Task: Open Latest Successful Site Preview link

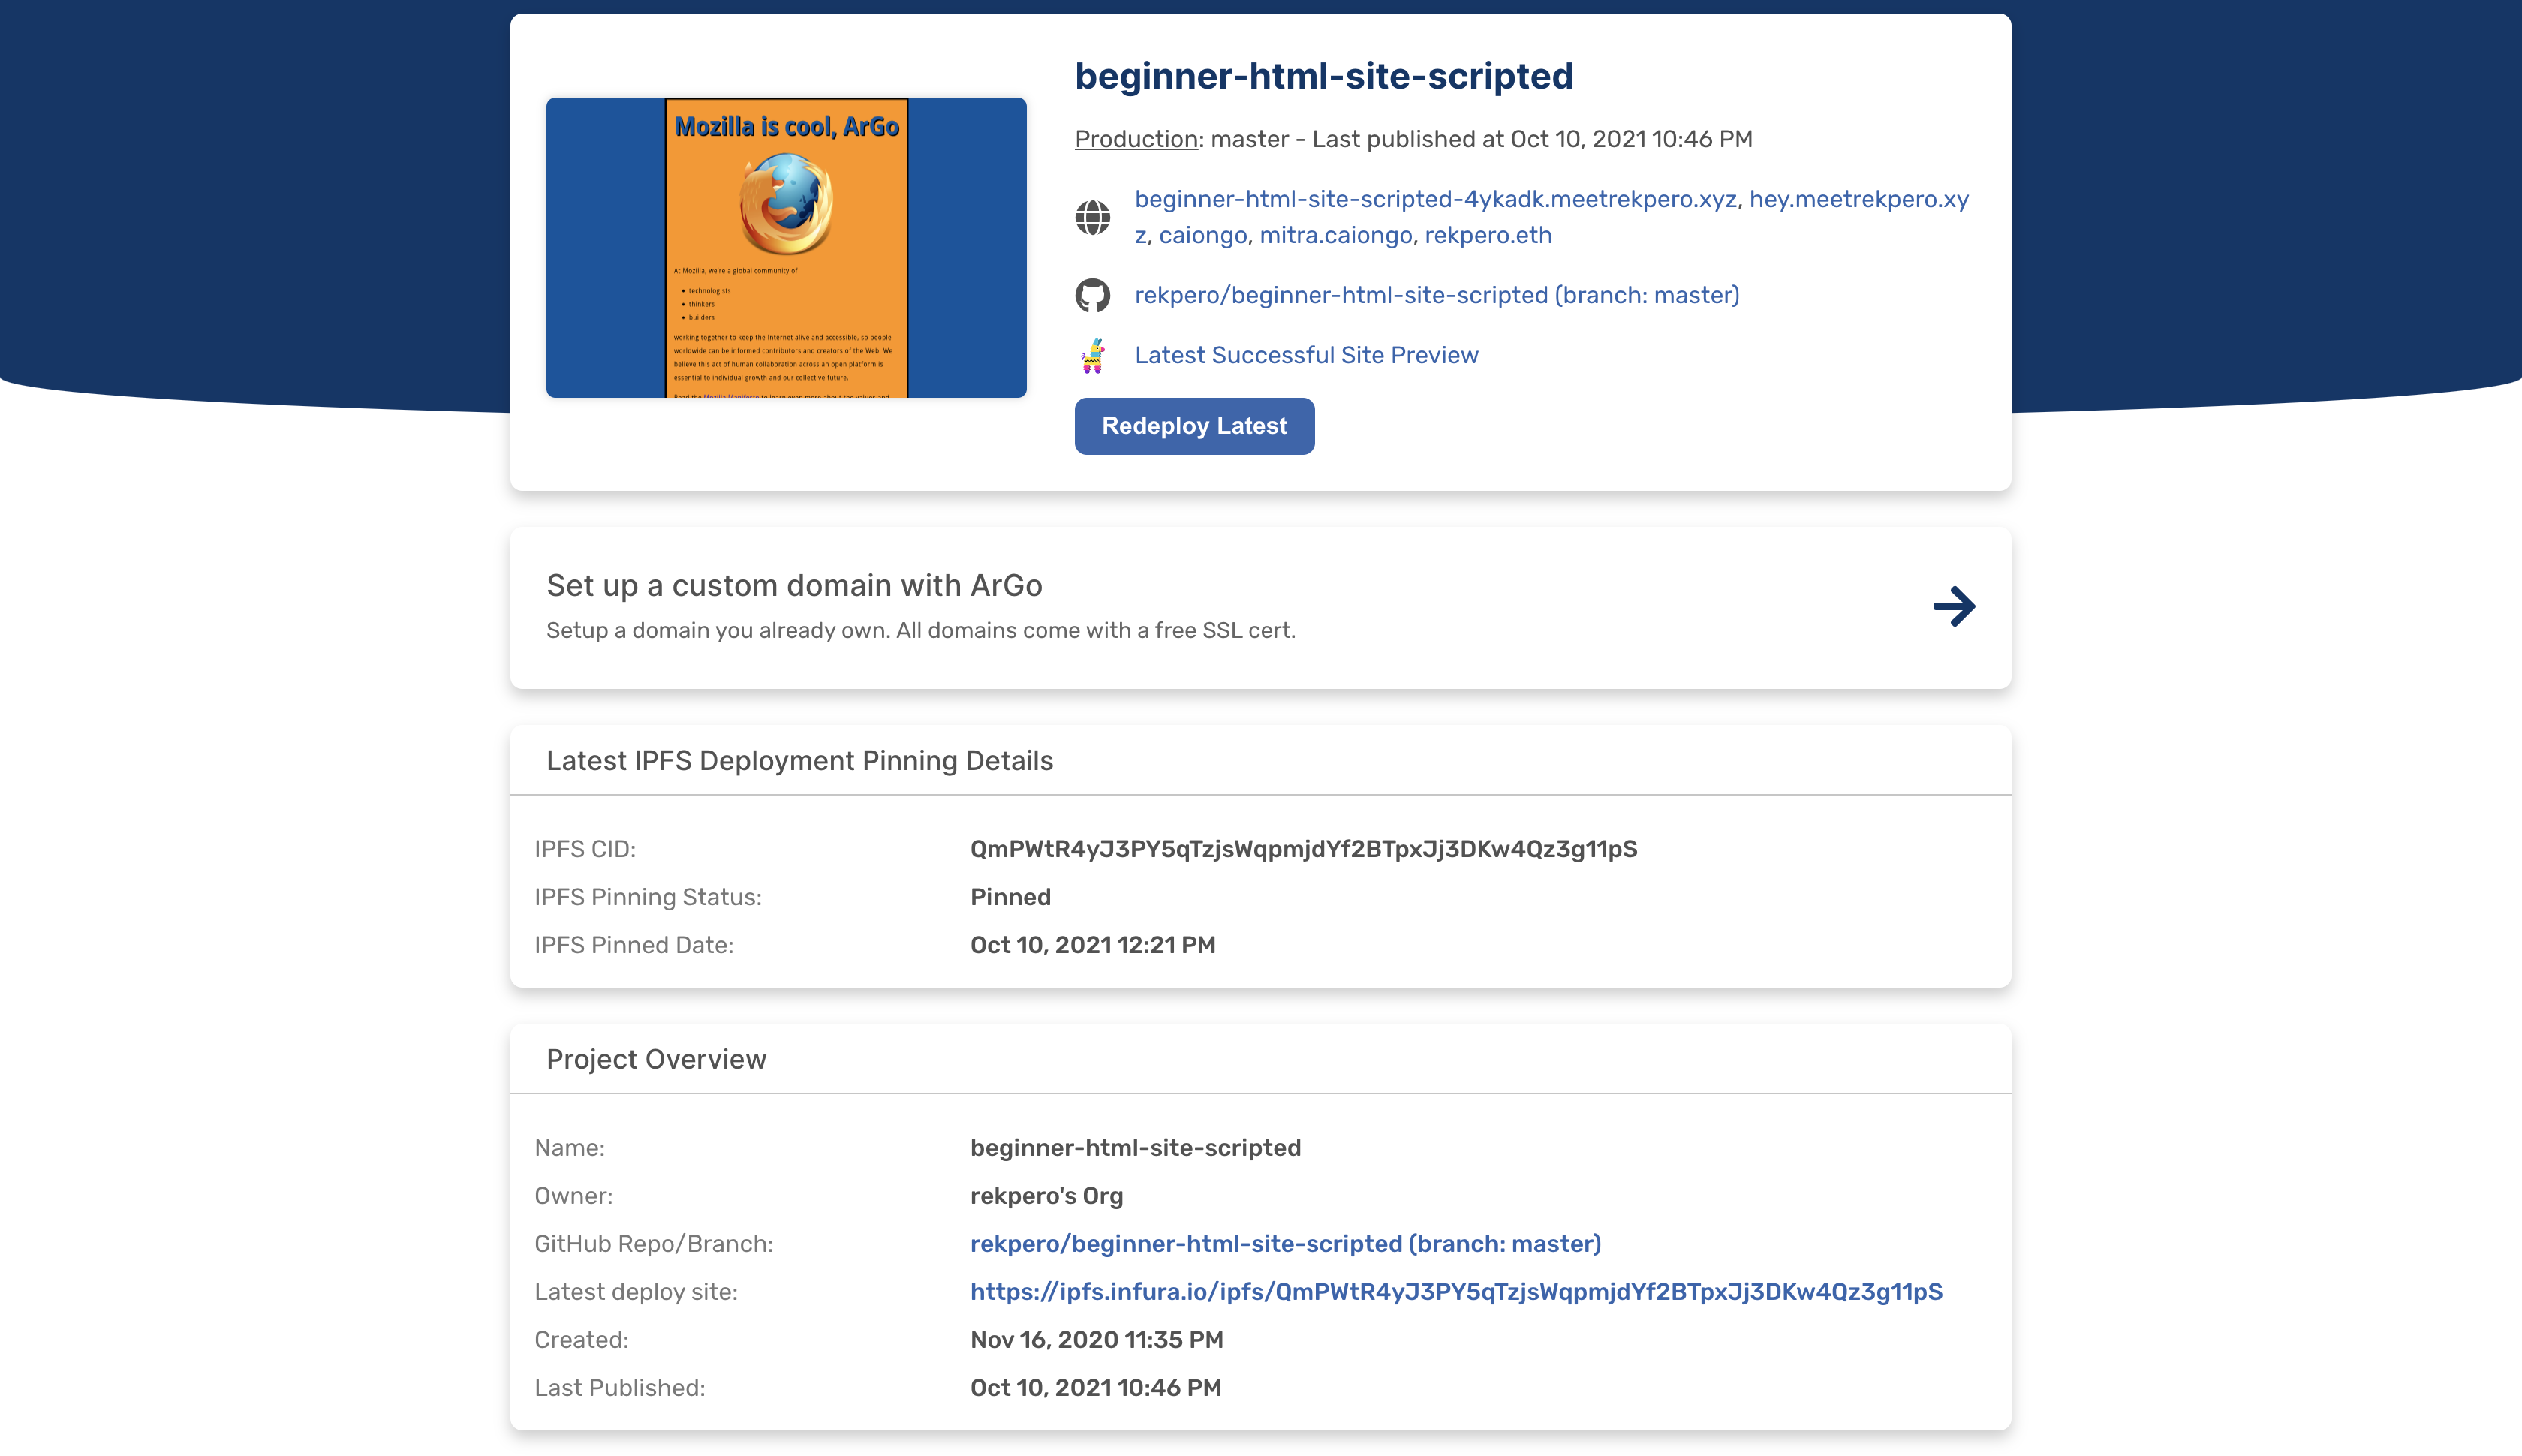Action: coord(1306,355)
